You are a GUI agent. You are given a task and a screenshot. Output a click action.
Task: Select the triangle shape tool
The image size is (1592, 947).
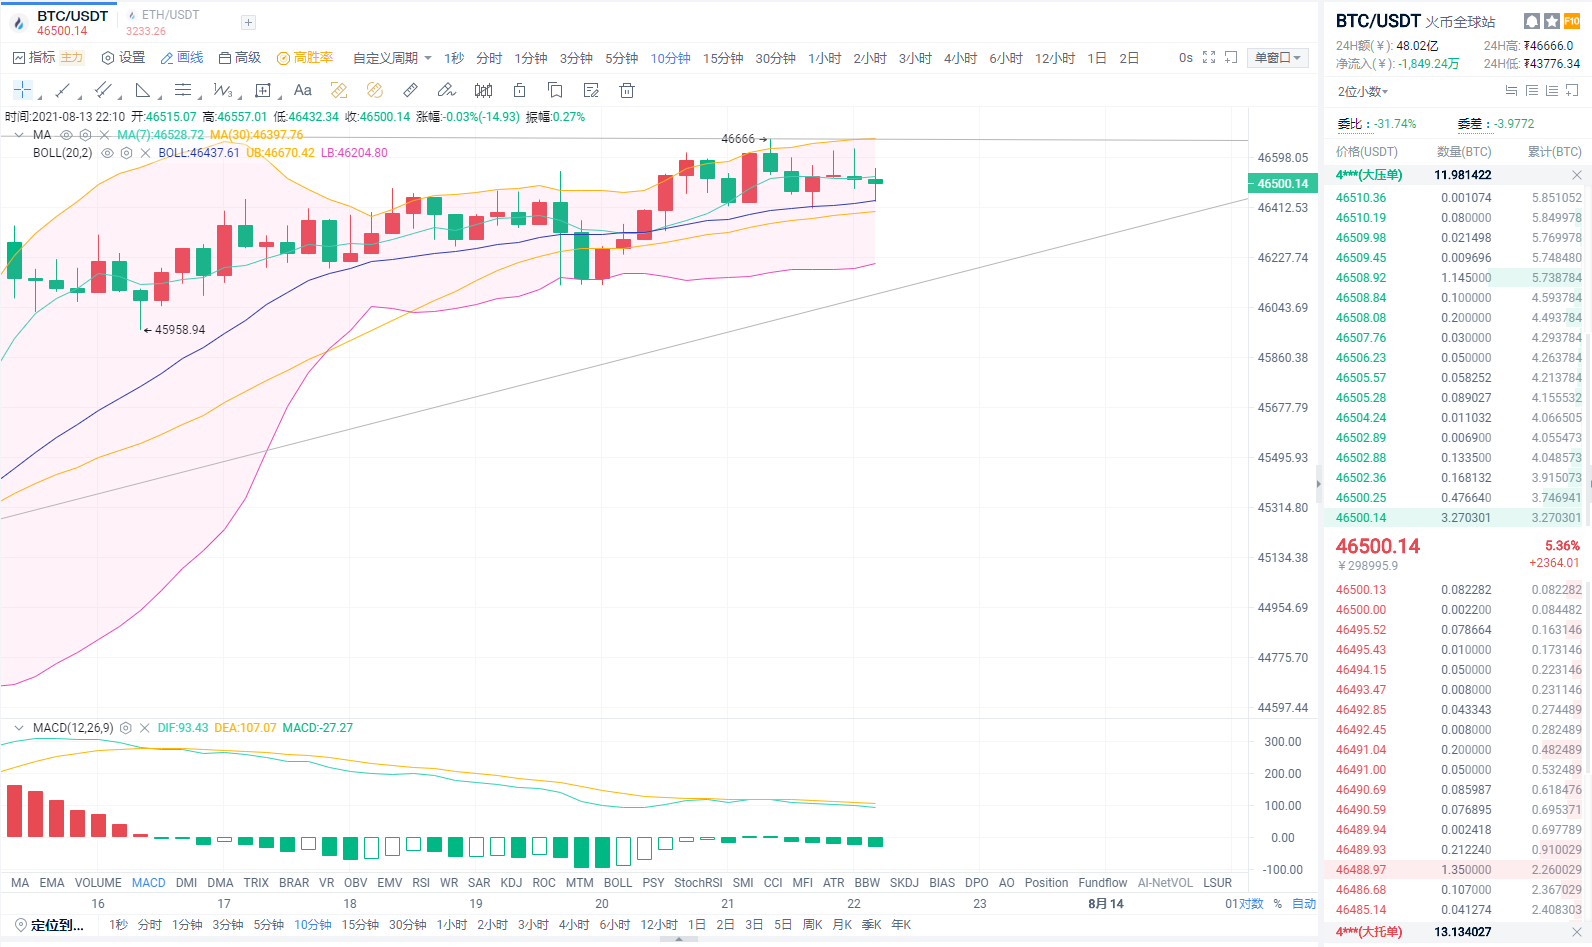pos(143,90)
